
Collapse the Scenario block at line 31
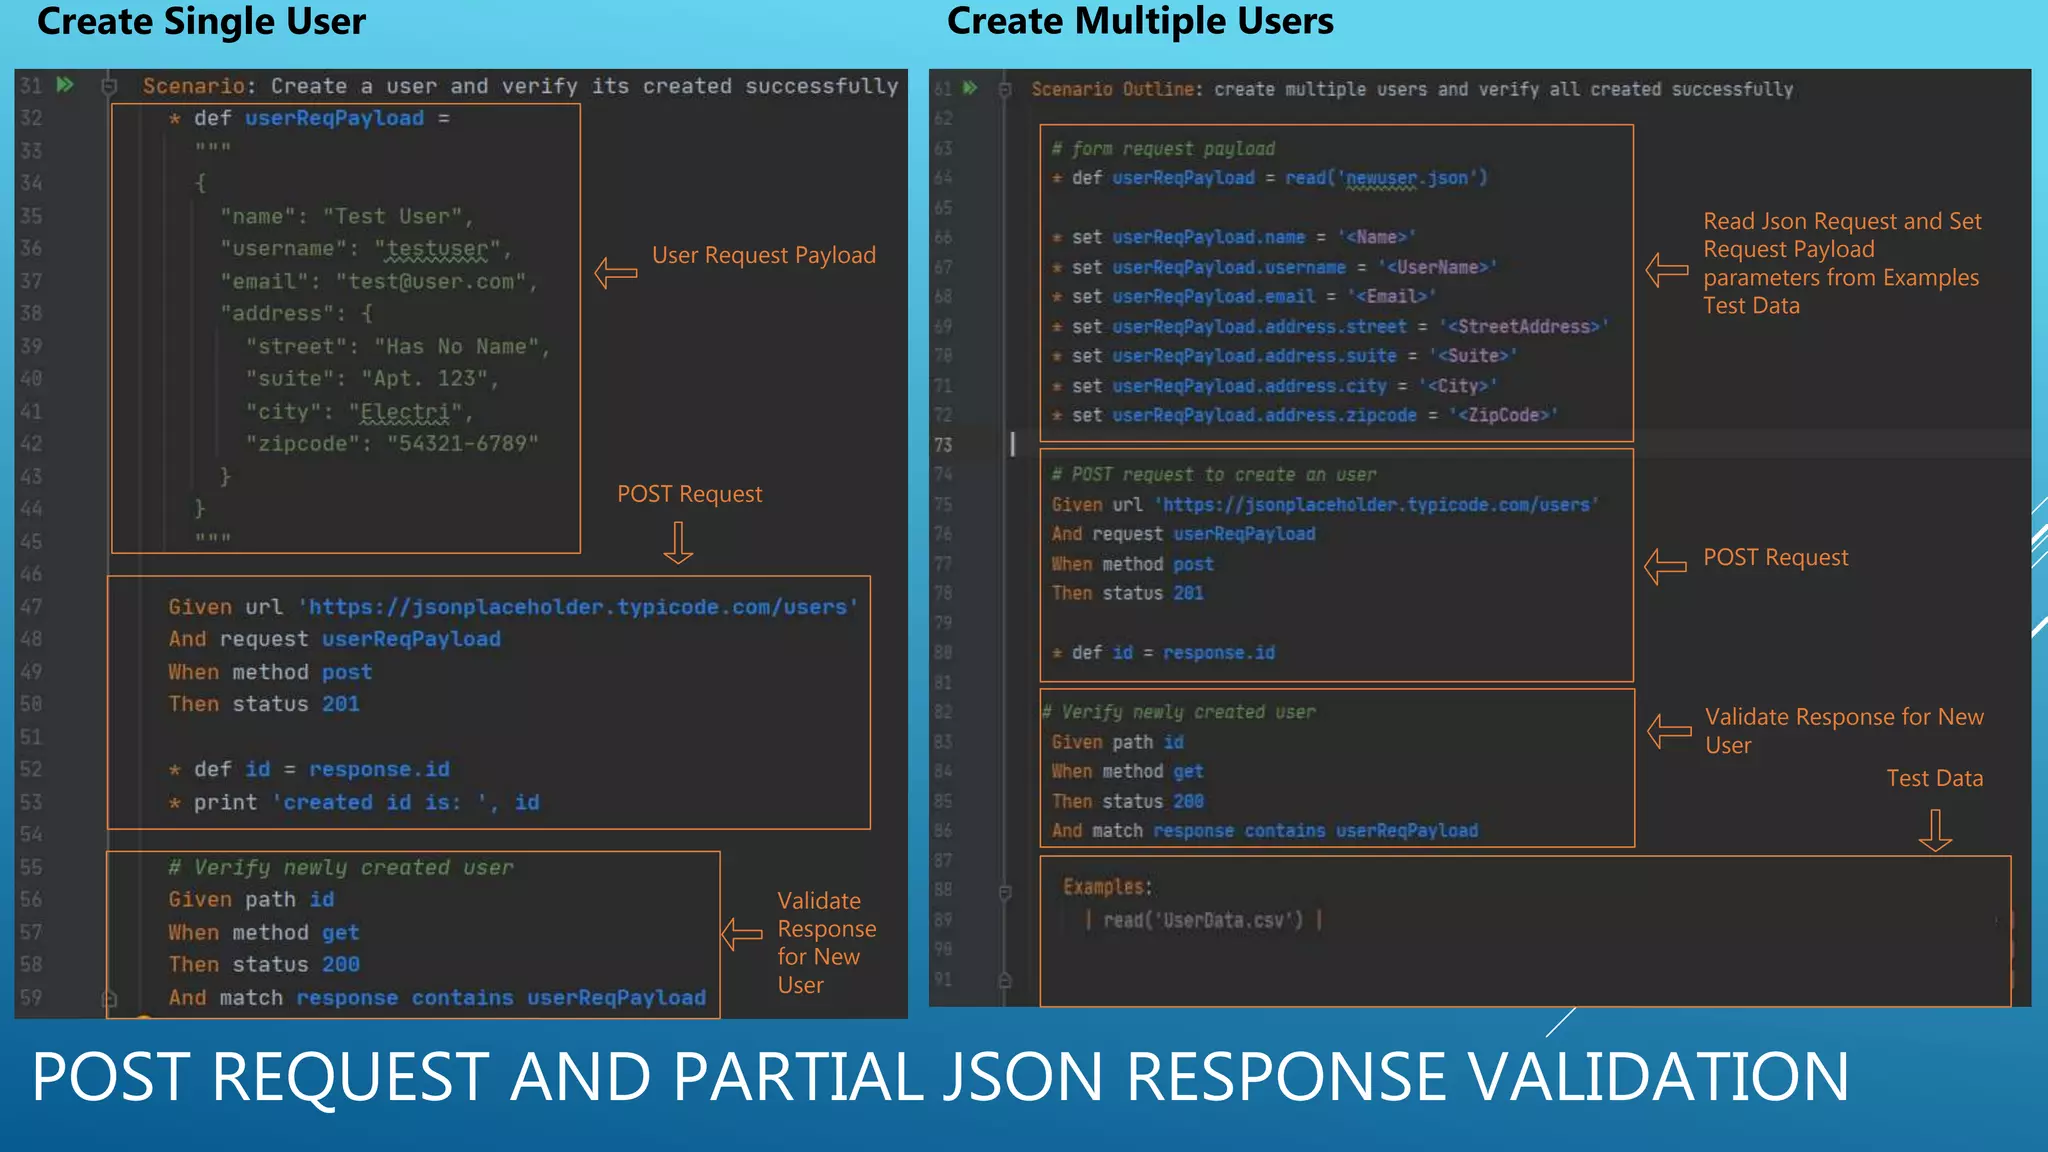(x=110, y=86)
